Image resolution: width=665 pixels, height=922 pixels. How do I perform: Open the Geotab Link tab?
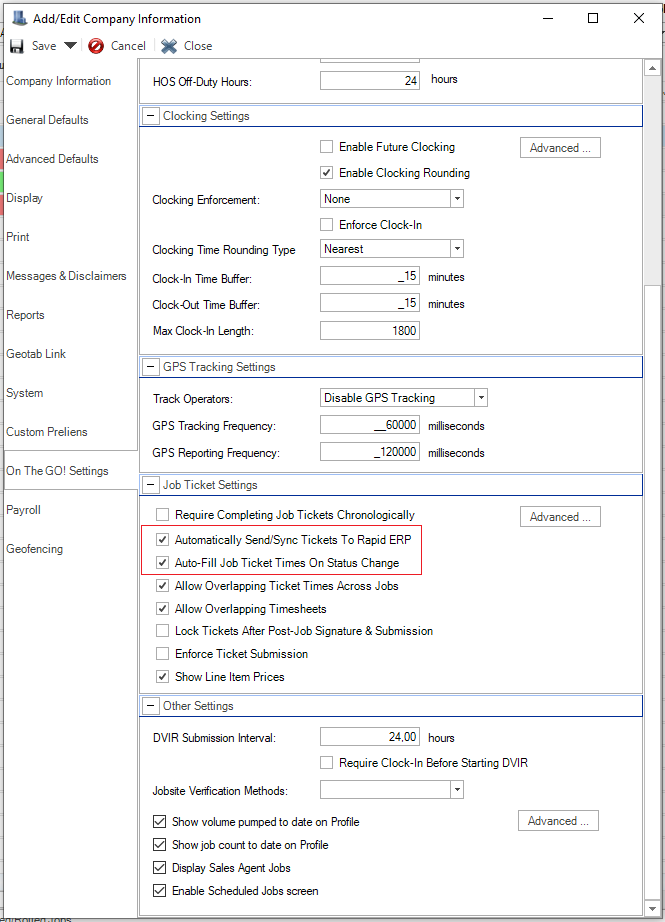click(36, 354)
